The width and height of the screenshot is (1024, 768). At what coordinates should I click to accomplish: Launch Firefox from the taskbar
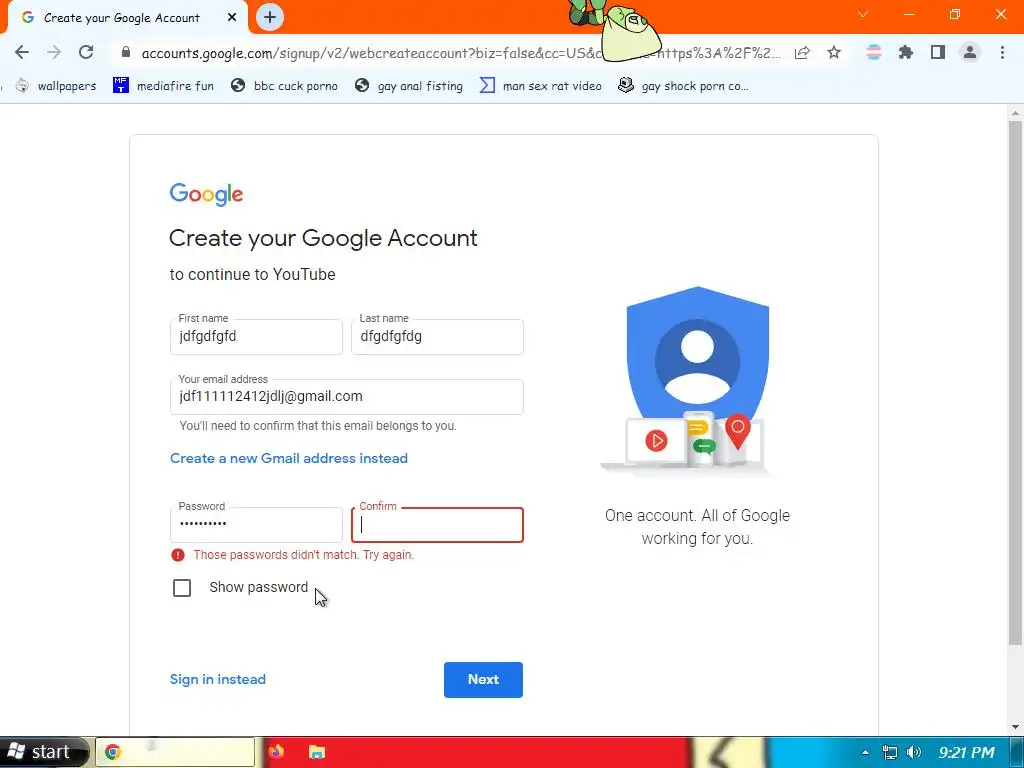click(x=276, y=752)
